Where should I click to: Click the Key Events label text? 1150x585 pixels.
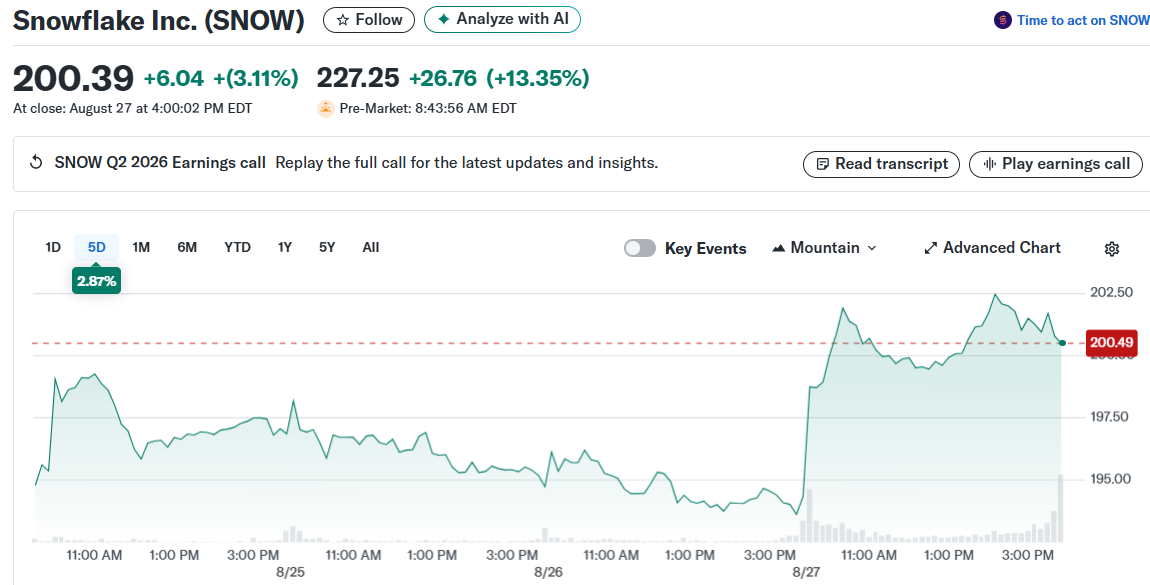[706, 249]
